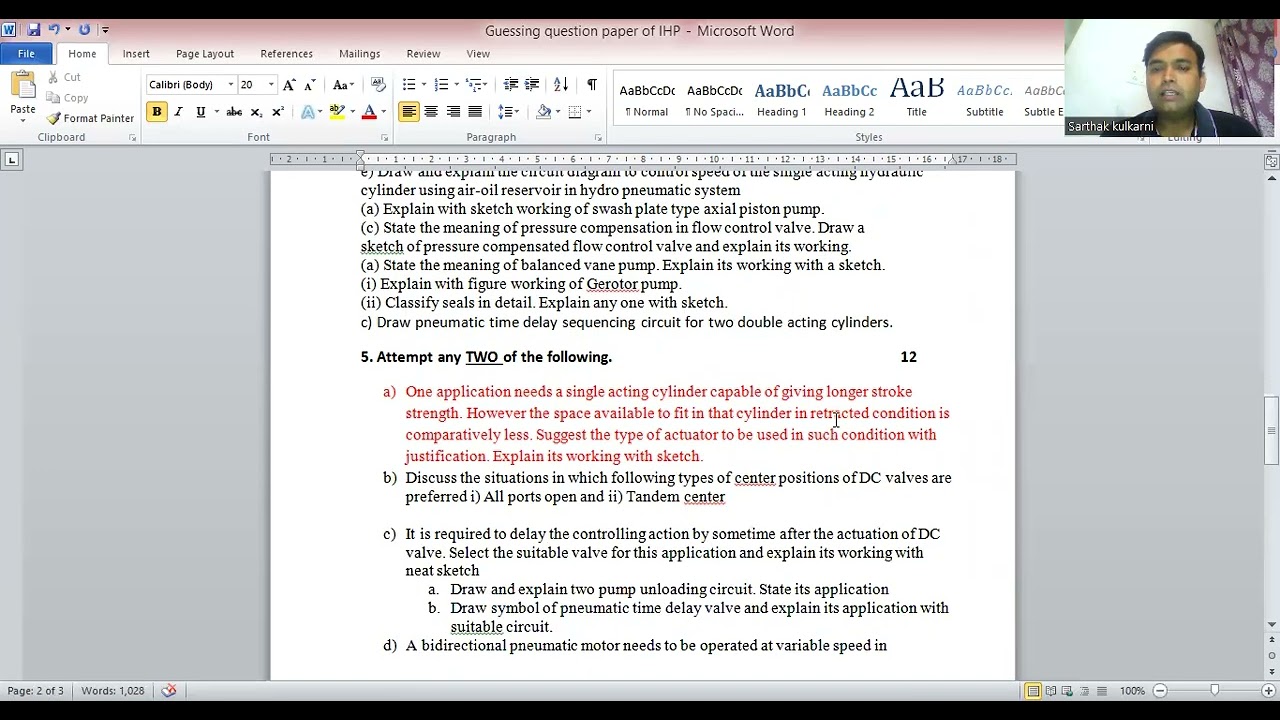Toggle Center alignment
Viewport: 1280px width, 720px height.
pos(431,112)
